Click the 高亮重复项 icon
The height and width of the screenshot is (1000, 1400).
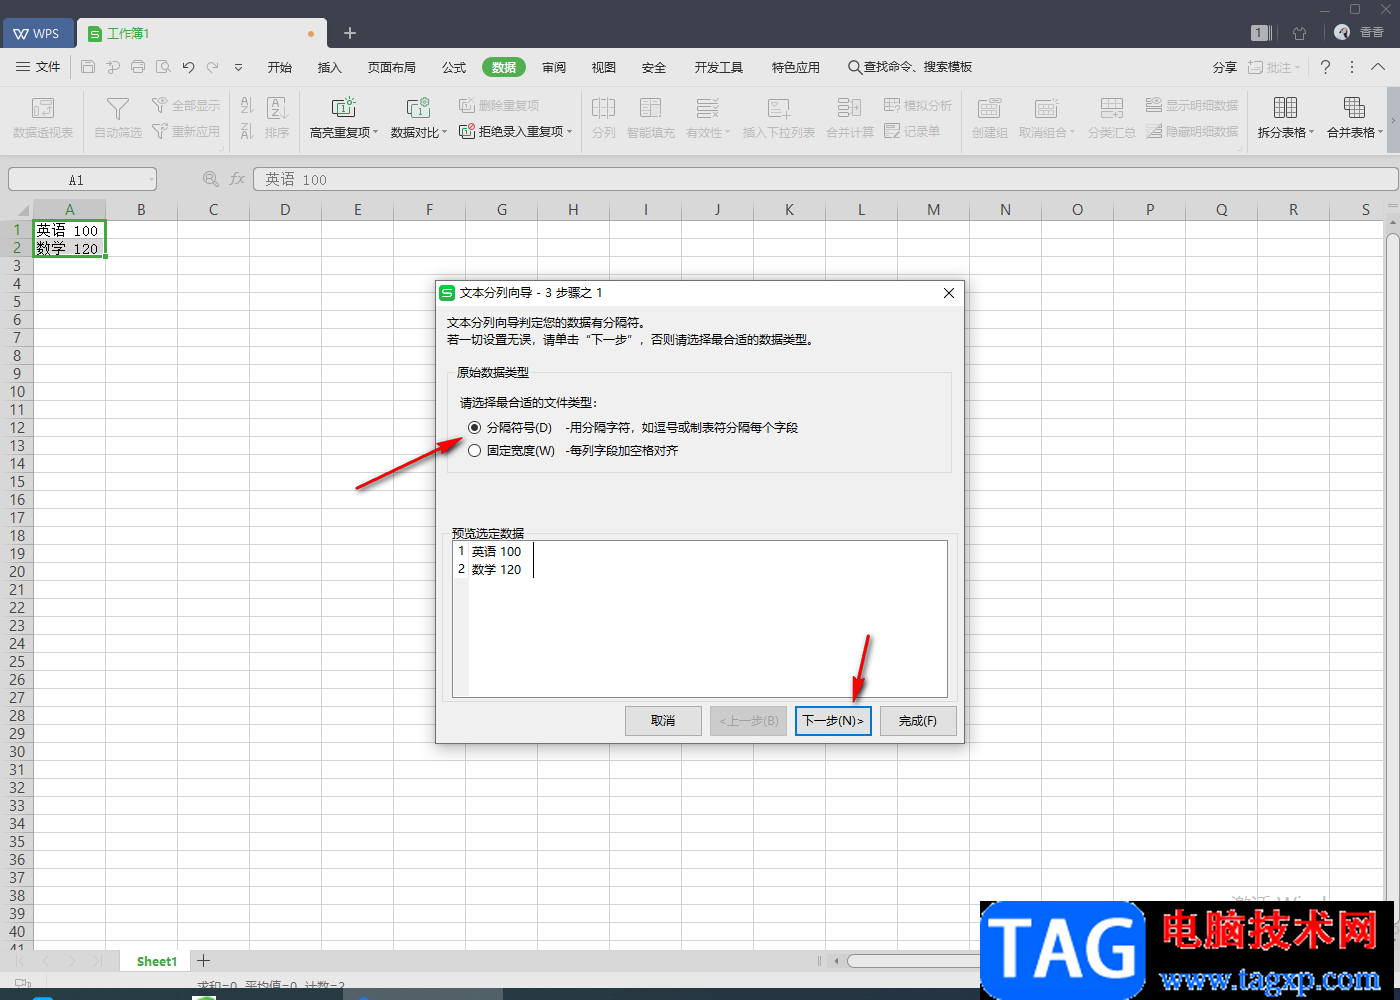[x=343, y=108]
